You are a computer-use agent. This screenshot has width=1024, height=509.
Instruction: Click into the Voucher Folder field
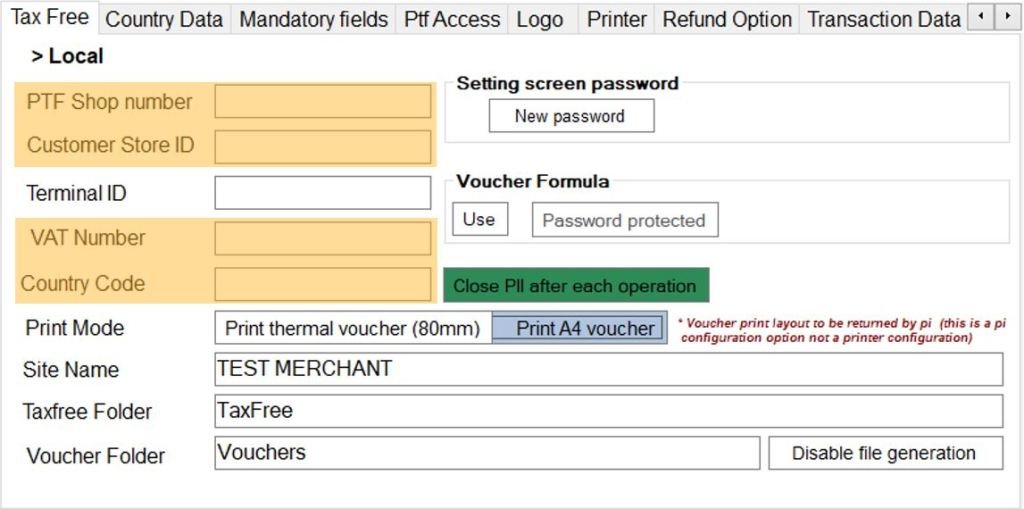click(x=487, y=453)
